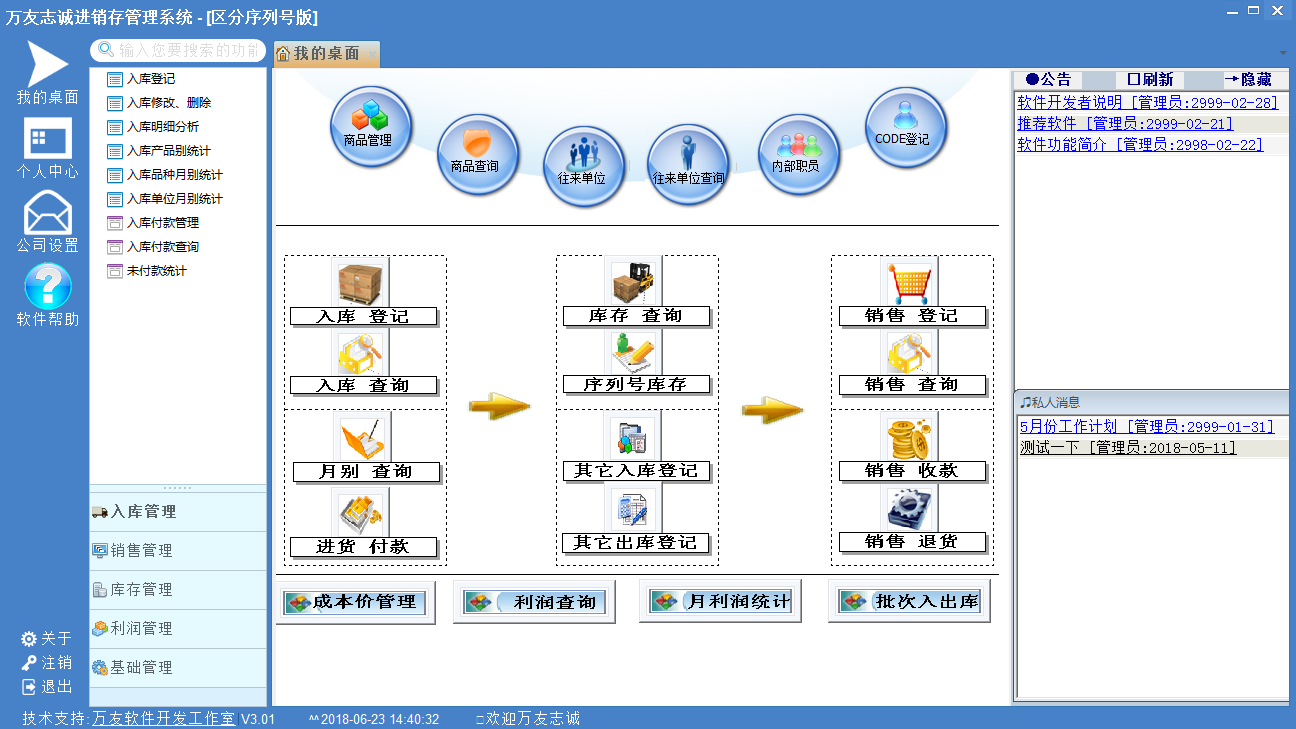
Task: Open 公司设置 envelope icon
Action: pyautogui.click(x=47, y=211)
